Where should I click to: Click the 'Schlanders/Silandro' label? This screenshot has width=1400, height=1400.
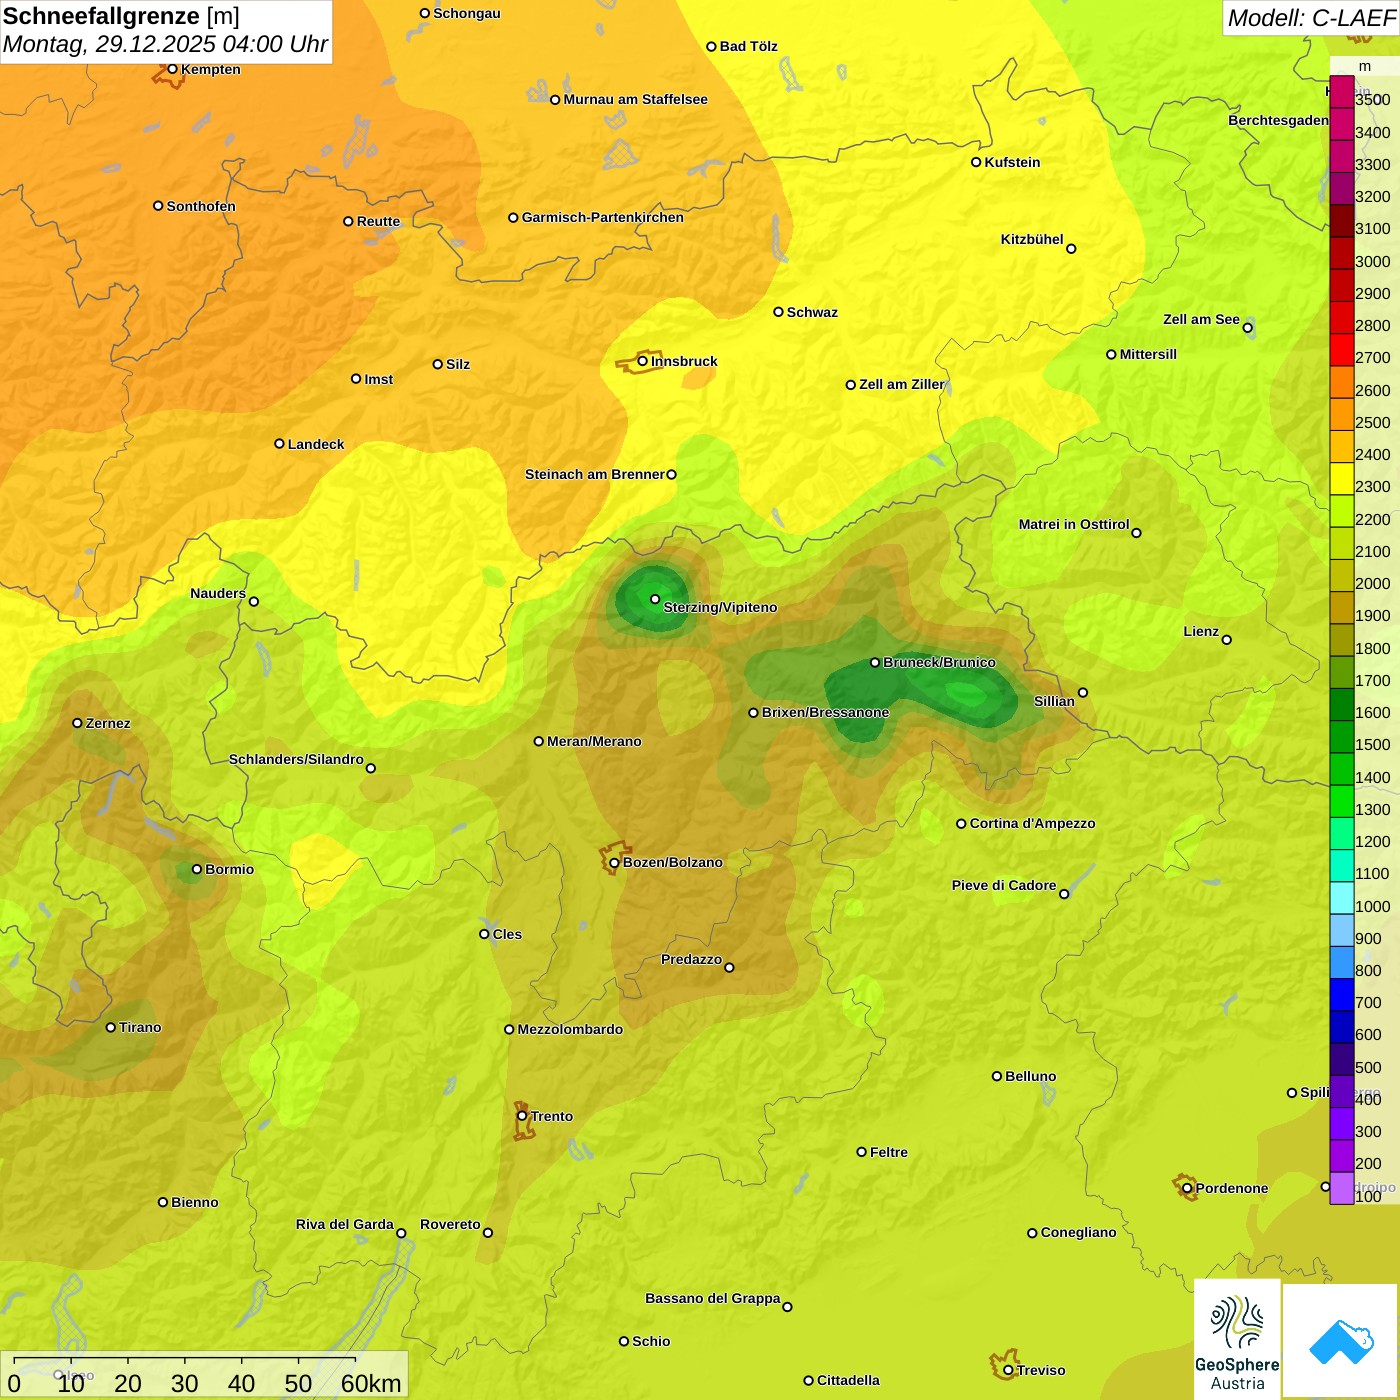tap(296, 760)
